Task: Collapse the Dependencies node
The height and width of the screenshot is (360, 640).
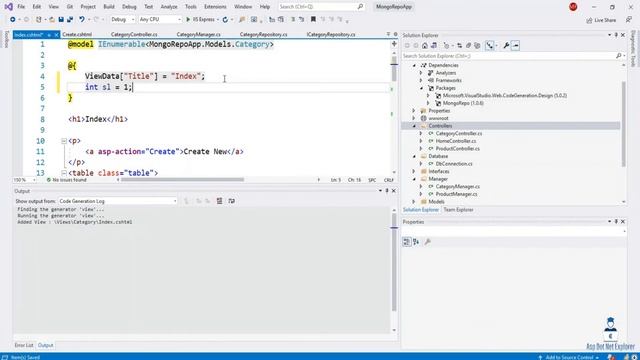Action: [x=414, y=65]
